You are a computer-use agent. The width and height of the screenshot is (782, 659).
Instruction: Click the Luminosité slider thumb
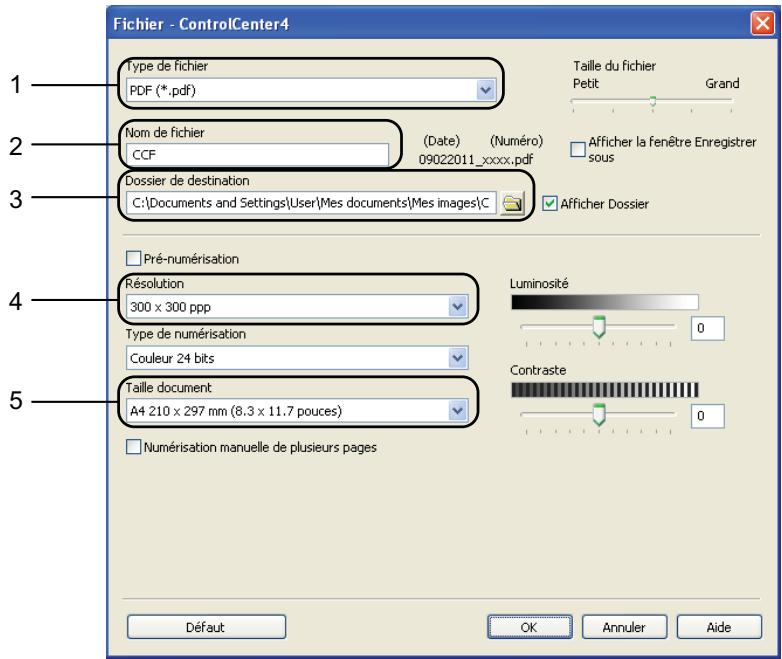pyautogui.click(x=599, y=327)
